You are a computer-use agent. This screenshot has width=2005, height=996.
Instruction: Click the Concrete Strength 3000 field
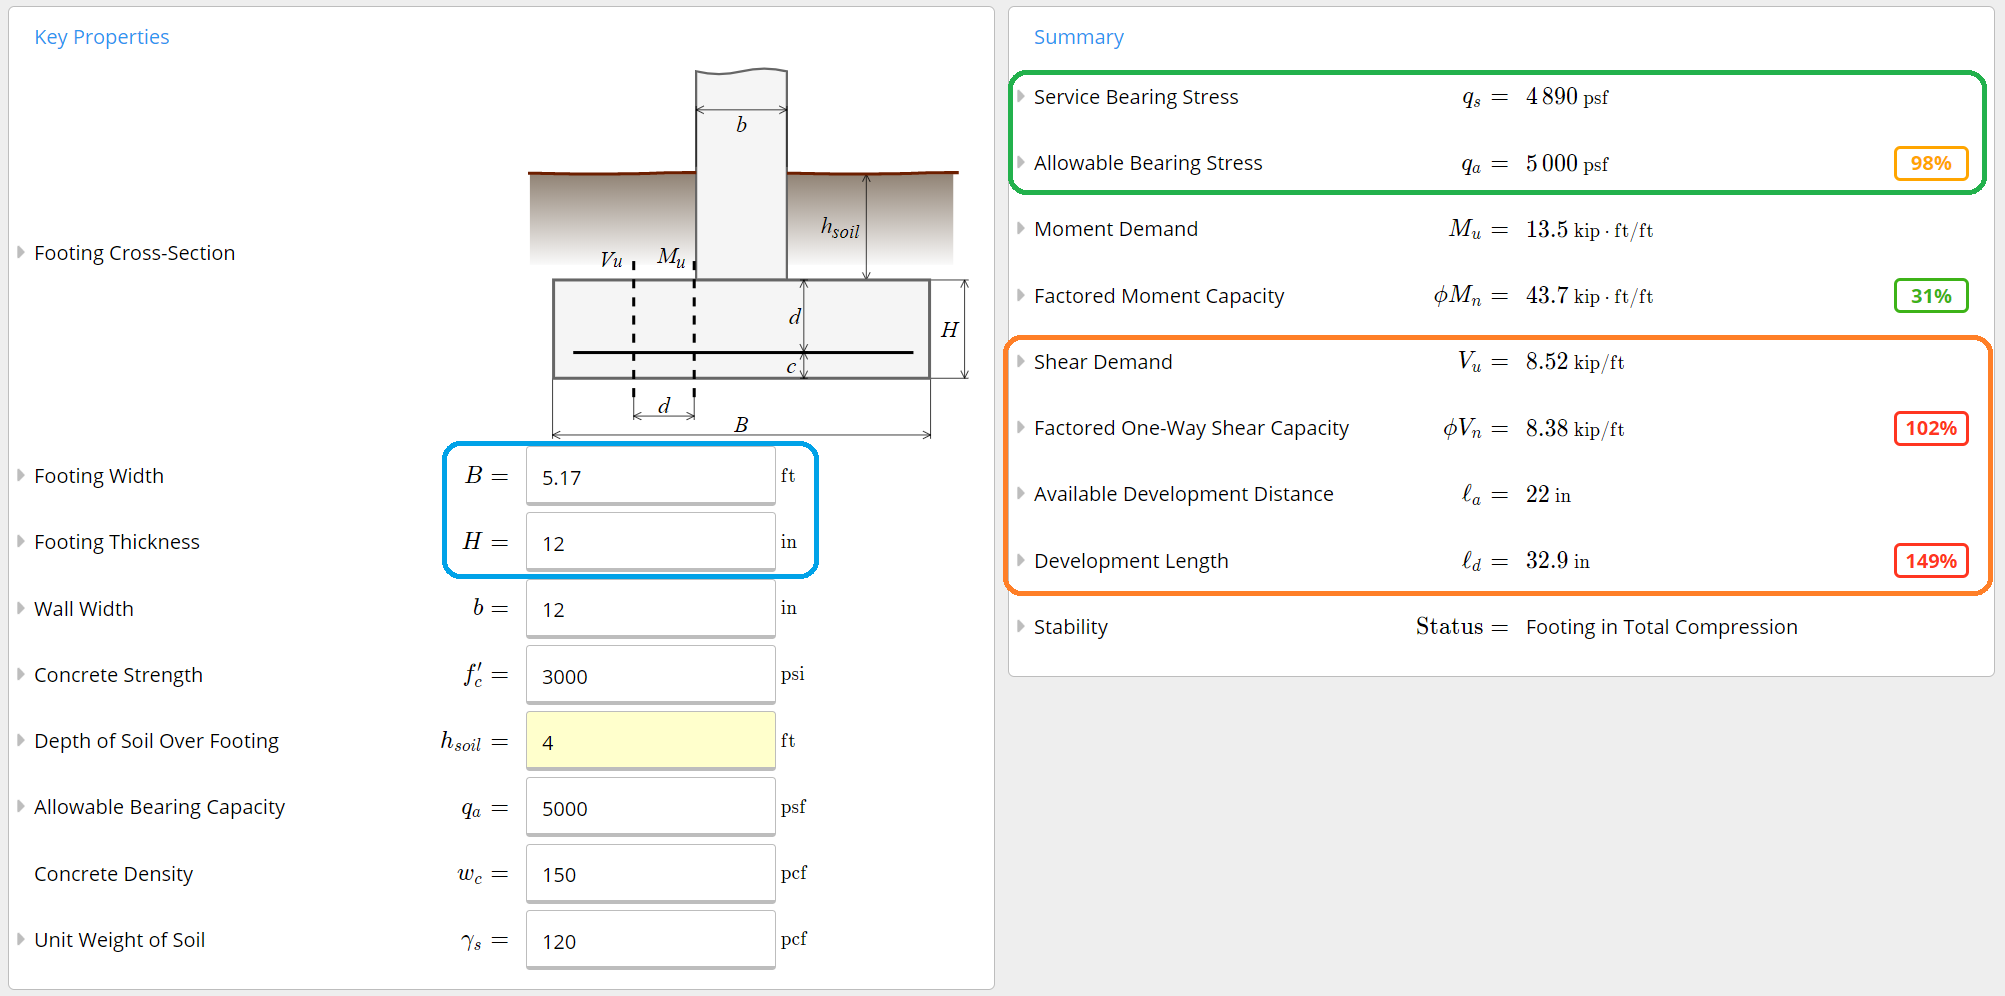click(651, 676)
